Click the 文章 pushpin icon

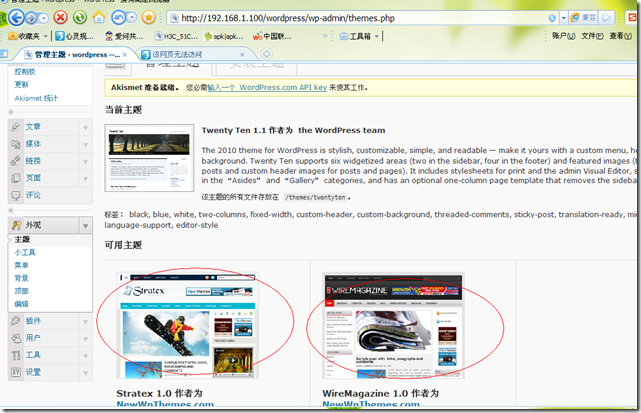click(x=16, y=127)
